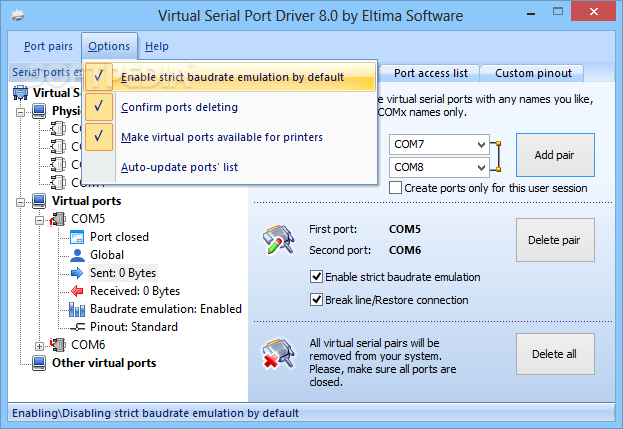The height and width of the screenshot is (429, 623).
Task: Open the Help menu
Action: point(157,46)
